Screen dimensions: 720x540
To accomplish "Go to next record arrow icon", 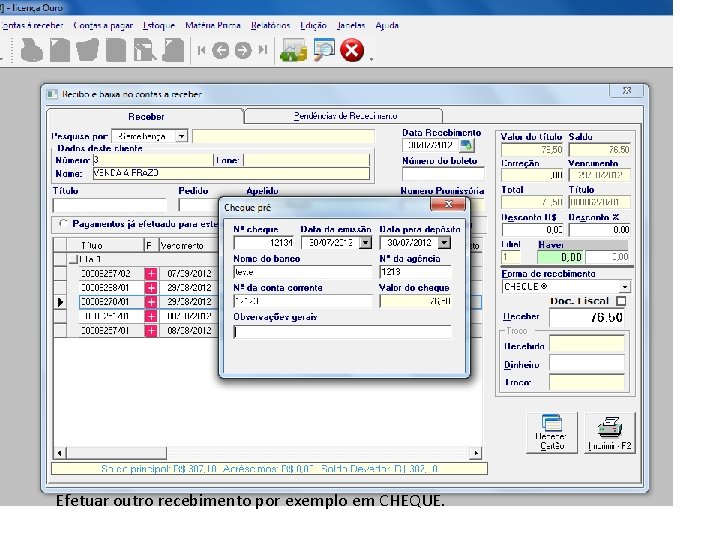I will (x=243, y=50).
